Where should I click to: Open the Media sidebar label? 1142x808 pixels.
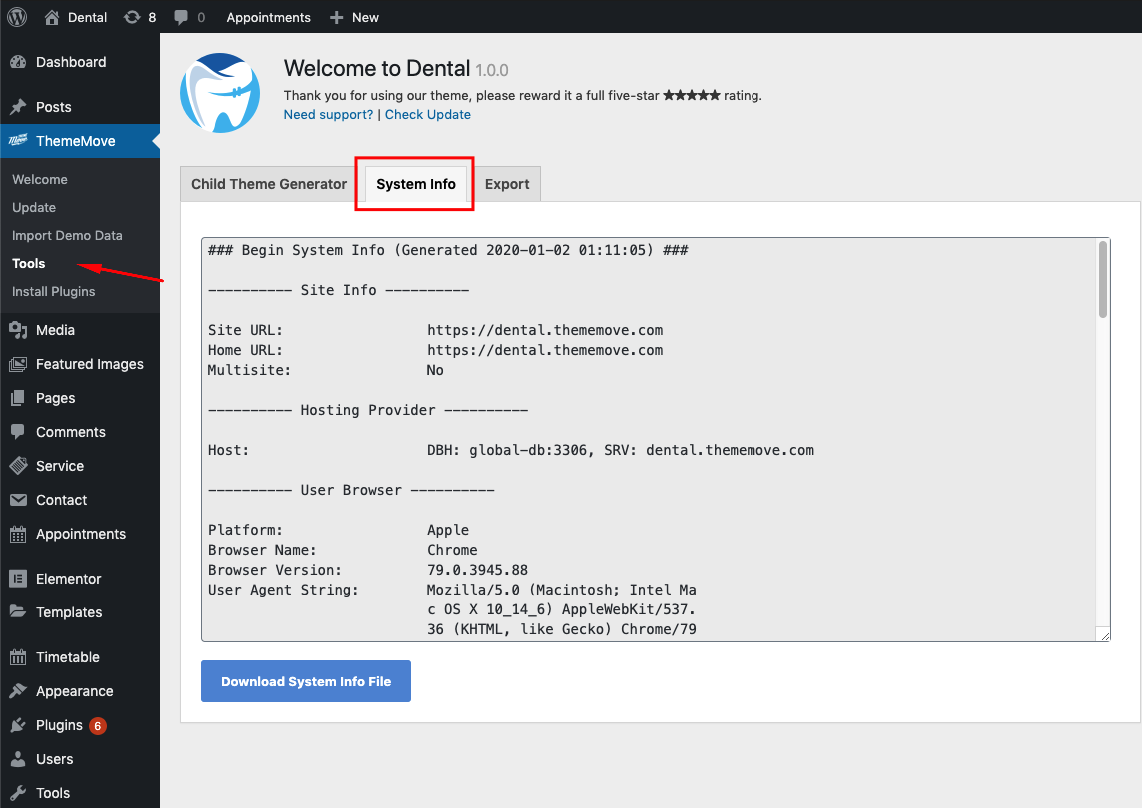[x=55, y=330]
